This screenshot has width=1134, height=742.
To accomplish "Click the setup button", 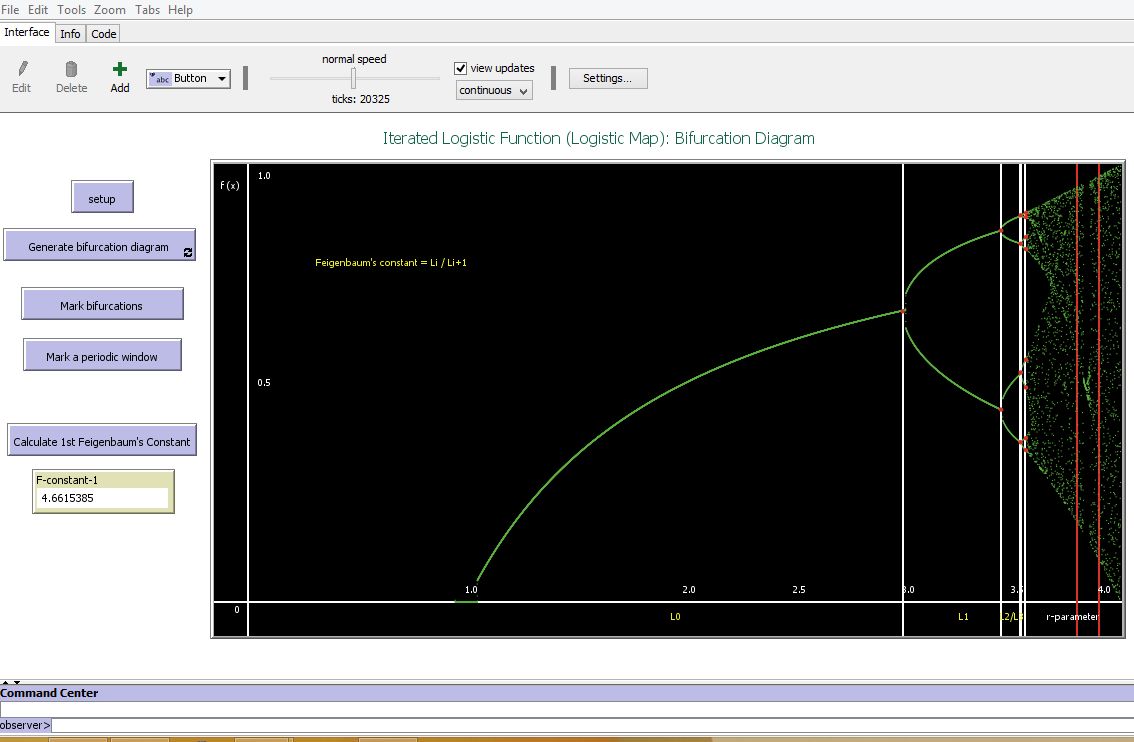I will (102, 197).
